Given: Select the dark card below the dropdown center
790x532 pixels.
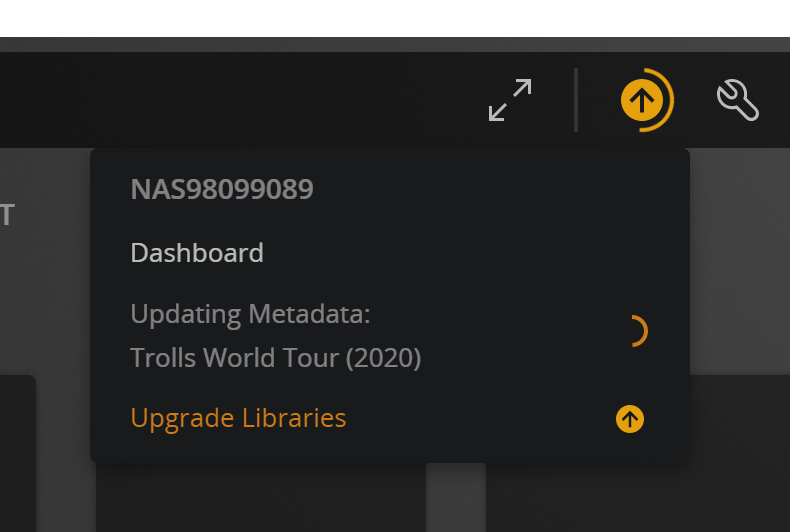Looking at the screenshot, I should coord(260,498).
